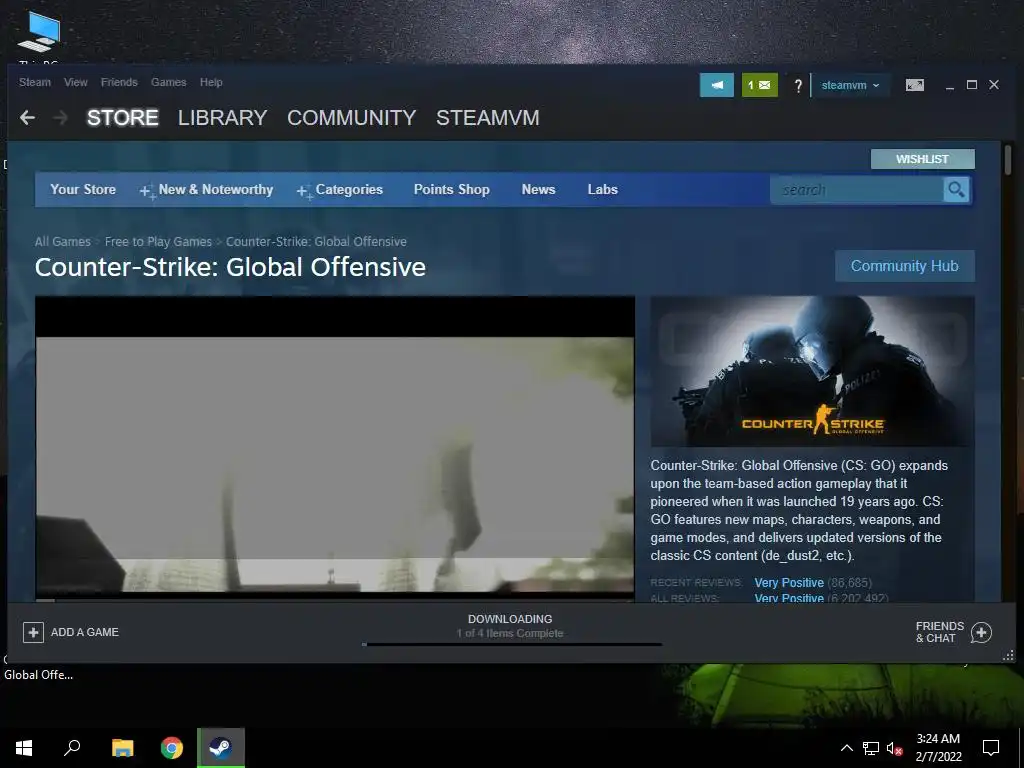This screenshot has height=768, width=1024.
Task: Expand the Categories menu
Action: tap(340, 189)
